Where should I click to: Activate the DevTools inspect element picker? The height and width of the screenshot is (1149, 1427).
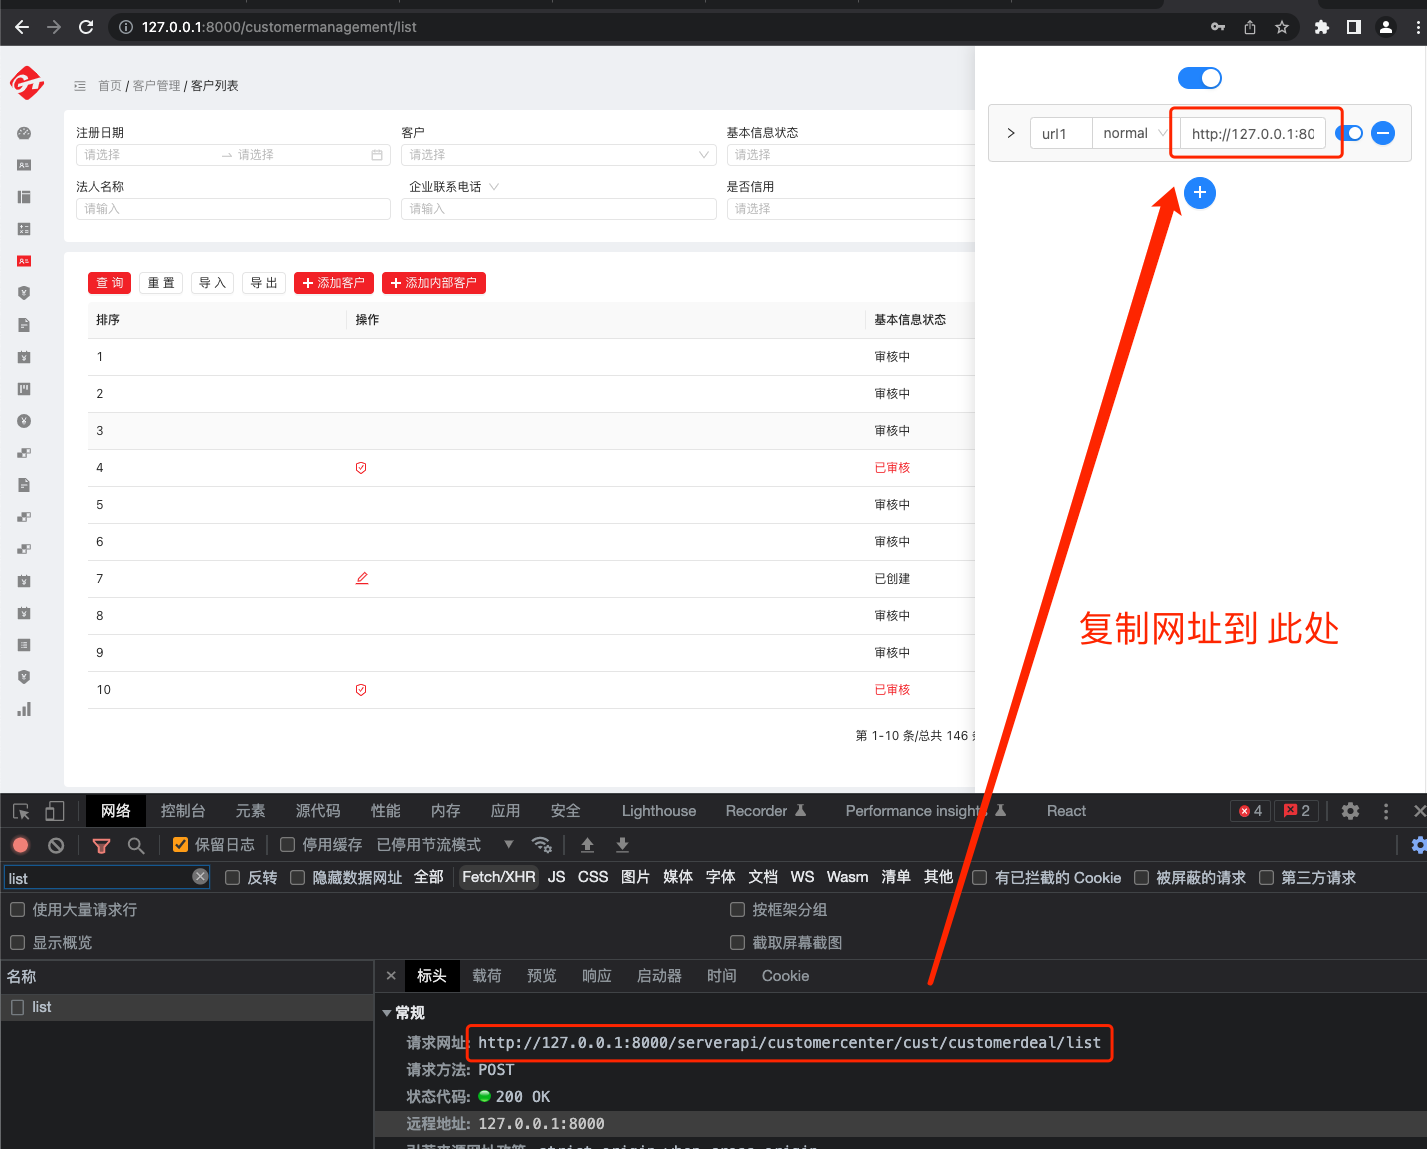click(21, 811)
